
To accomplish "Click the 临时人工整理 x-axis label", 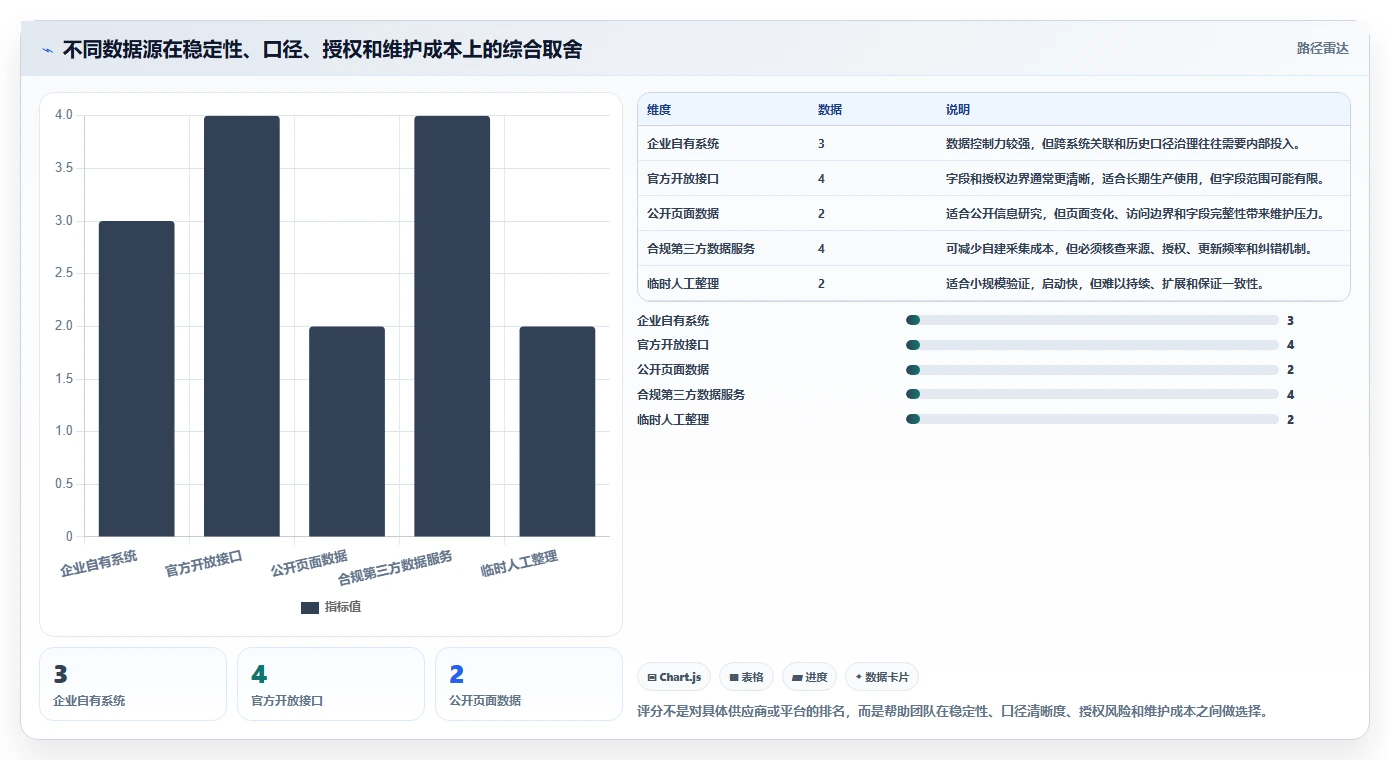I will (x=519, y=564).
